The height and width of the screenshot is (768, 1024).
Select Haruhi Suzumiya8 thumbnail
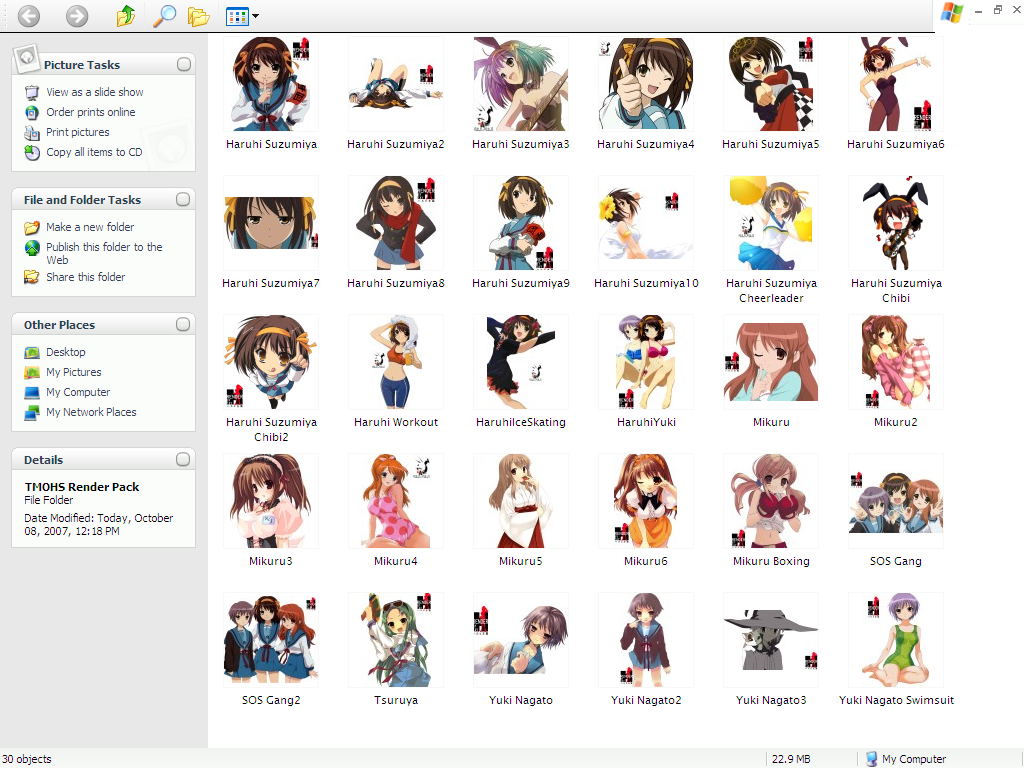[x=396, y=223]
